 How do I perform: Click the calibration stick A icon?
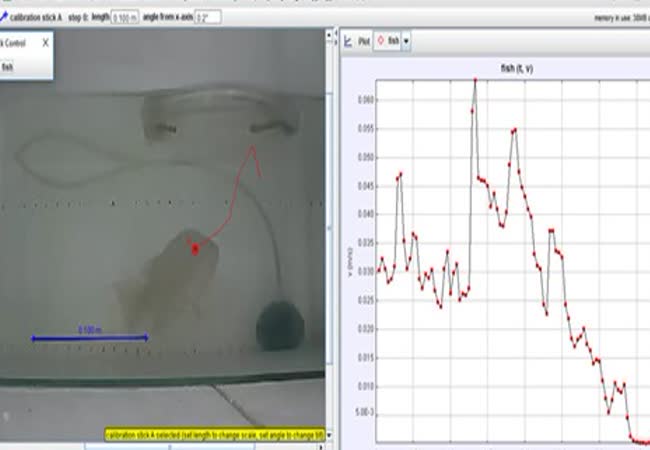point(4,17)
